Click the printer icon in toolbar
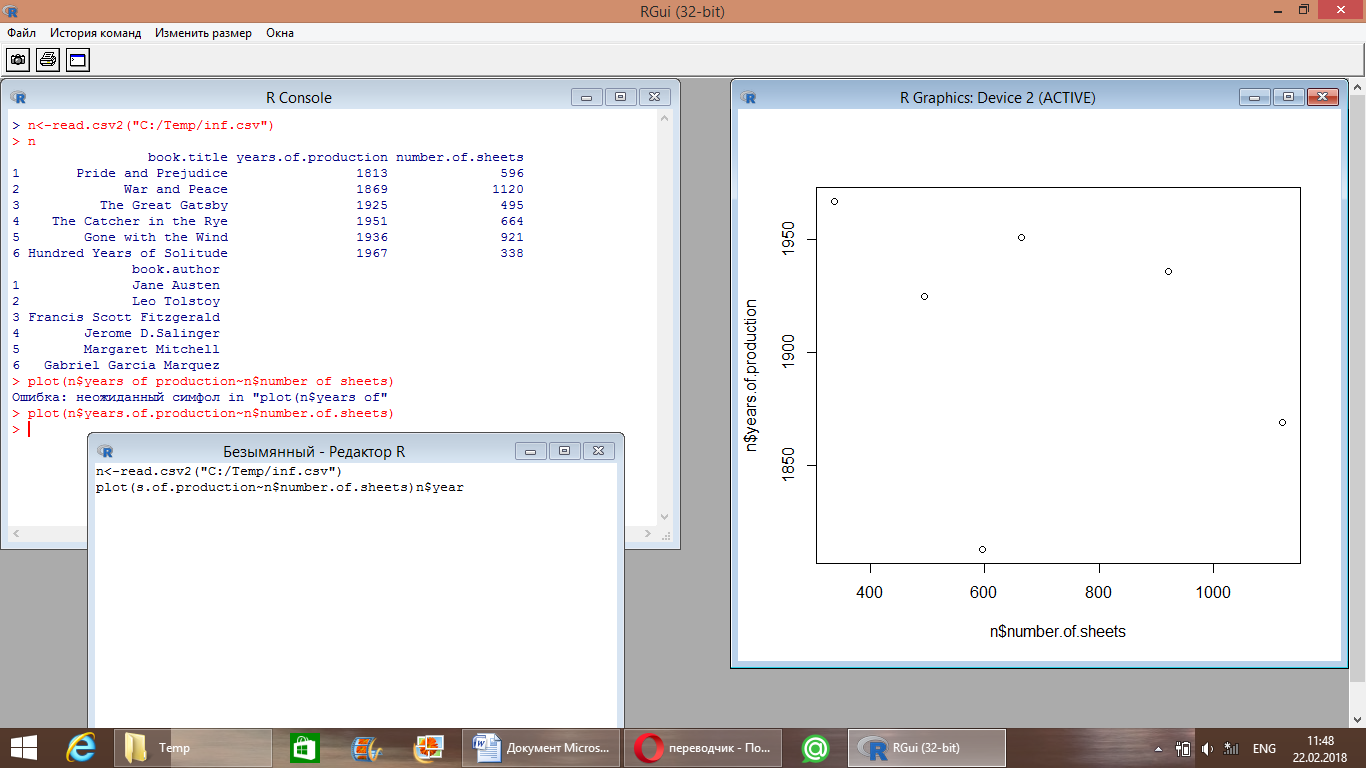This screenshot has width=1366, height=768. 48,60
